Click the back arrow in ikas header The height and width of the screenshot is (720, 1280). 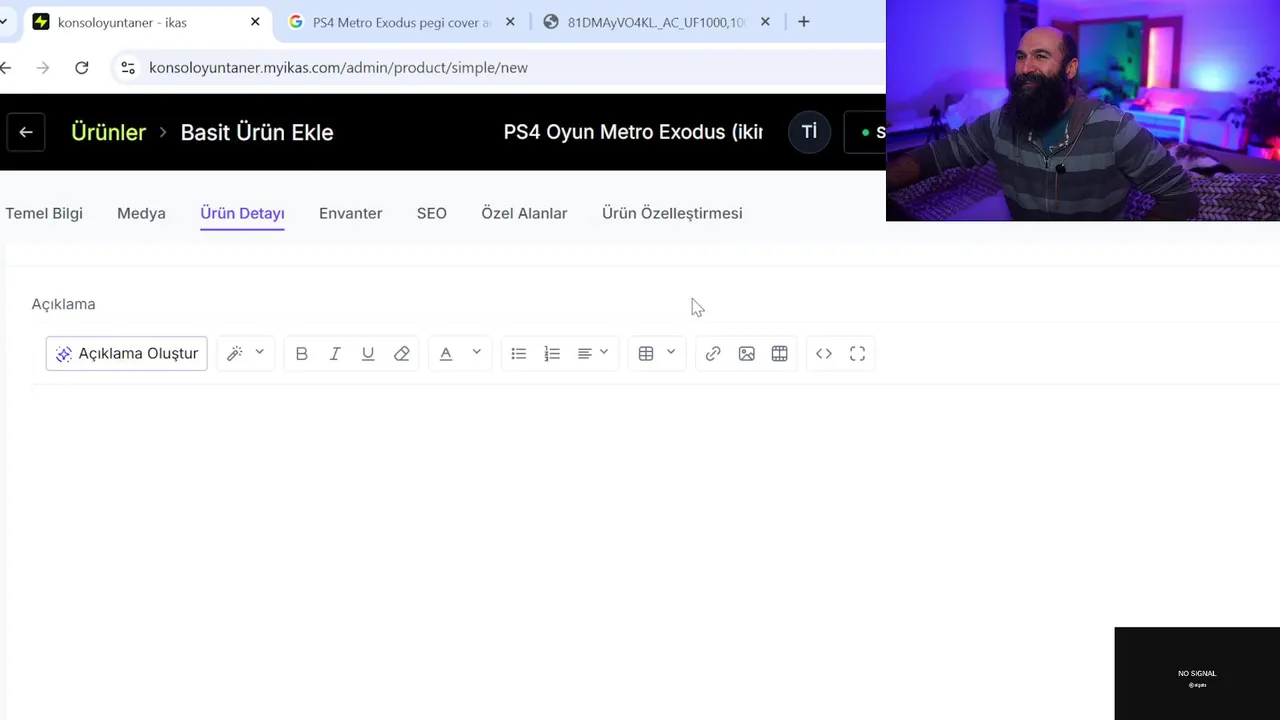(26, 132)
